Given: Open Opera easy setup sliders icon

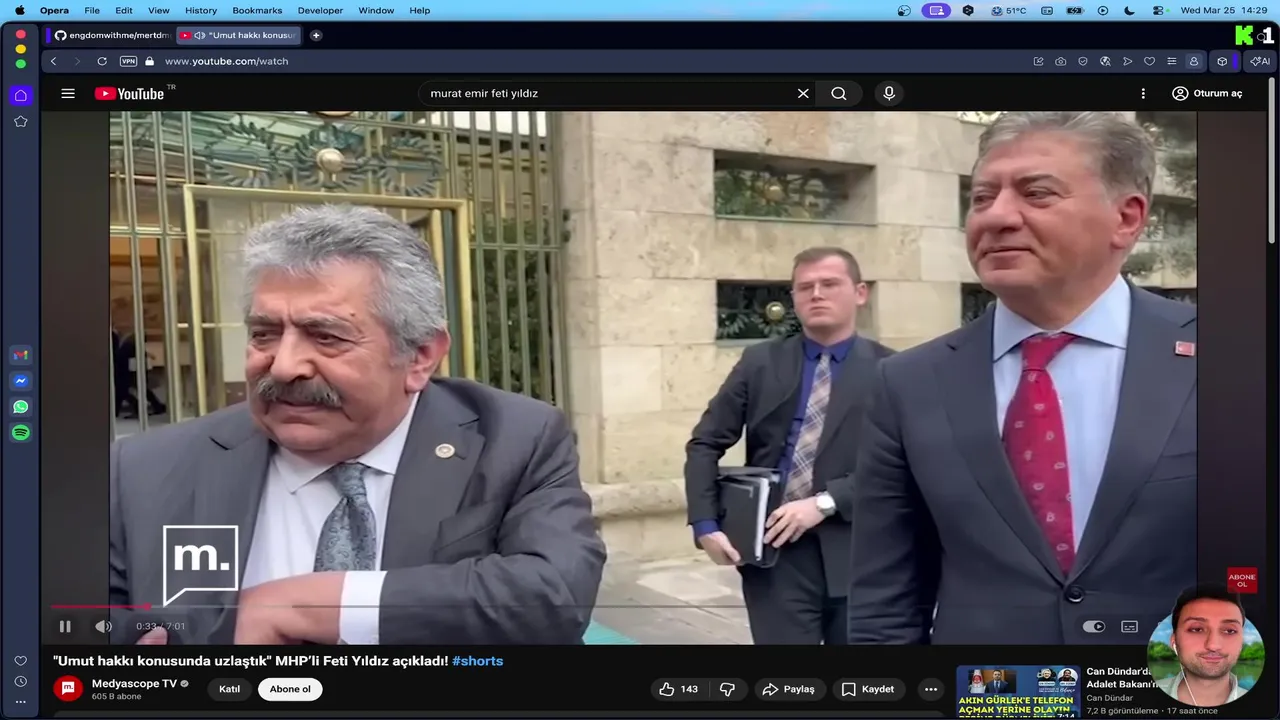Looking at the screenshot, I should point(1171,61).
